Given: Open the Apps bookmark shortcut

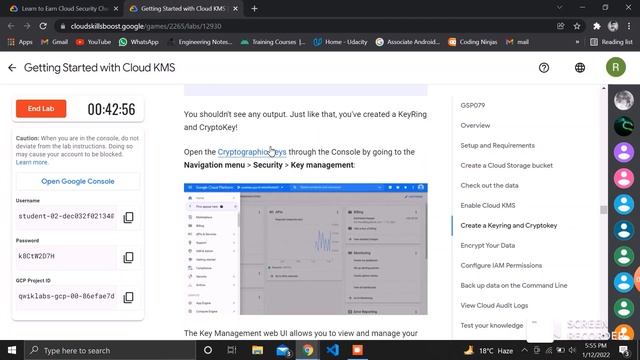Looking at the screenshot, I should pyautogui.click(x=20, y=42).
